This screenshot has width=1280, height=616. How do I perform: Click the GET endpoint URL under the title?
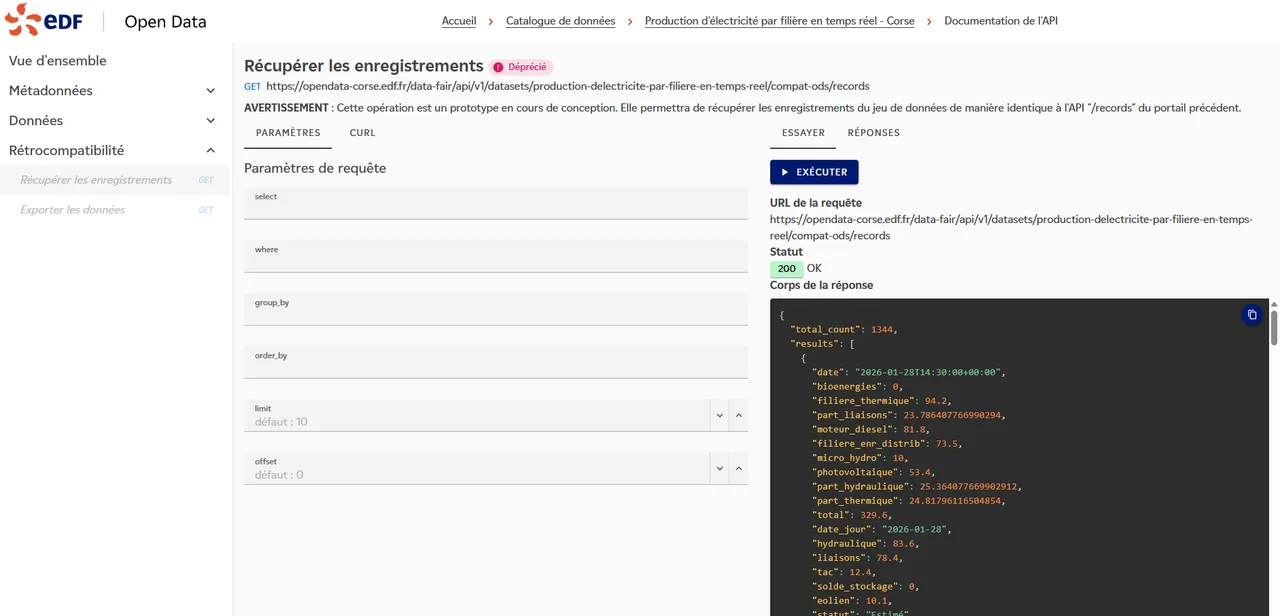click(x=568, y=86)
